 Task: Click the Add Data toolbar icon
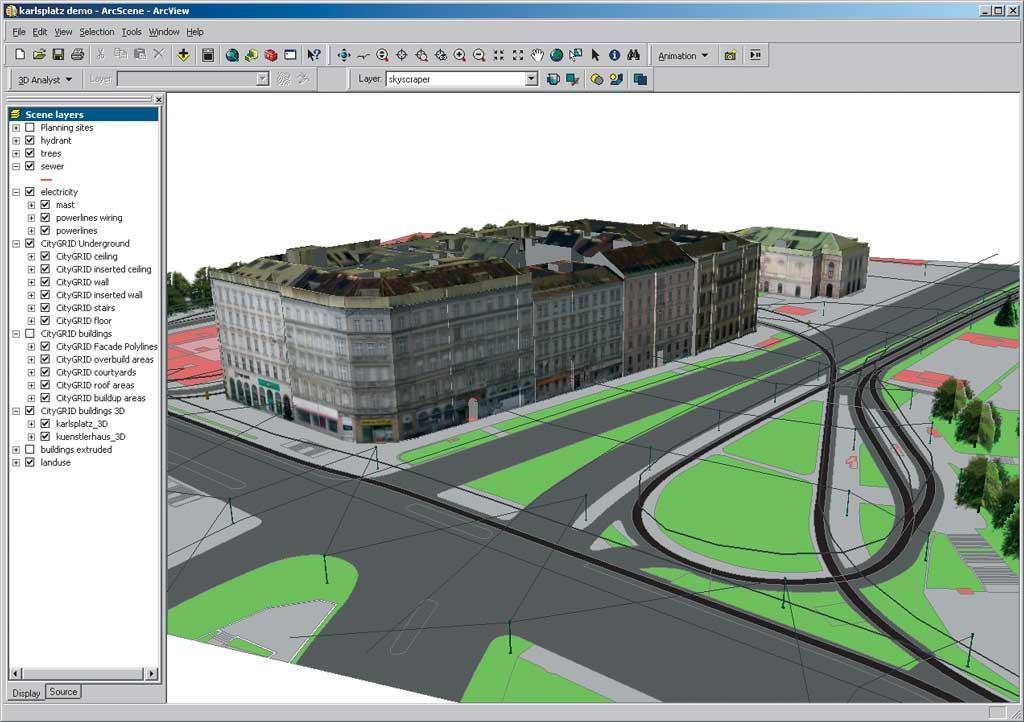pos(184,55)
